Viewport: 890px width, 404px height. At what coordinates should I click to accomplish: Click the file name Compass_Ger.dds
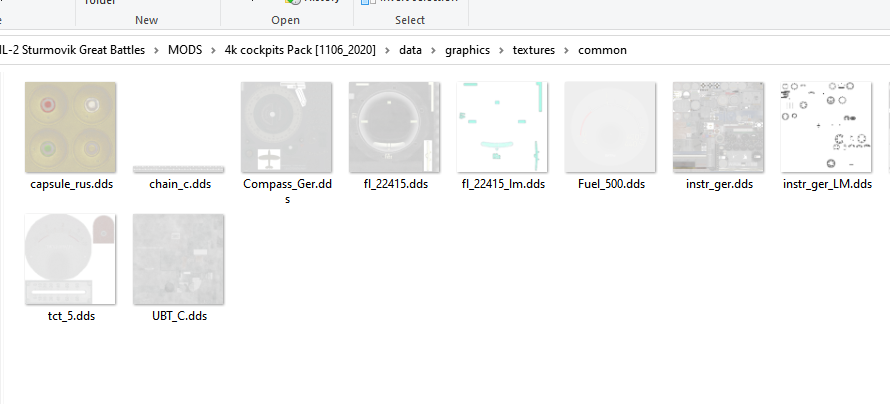[x=287, y=191]
